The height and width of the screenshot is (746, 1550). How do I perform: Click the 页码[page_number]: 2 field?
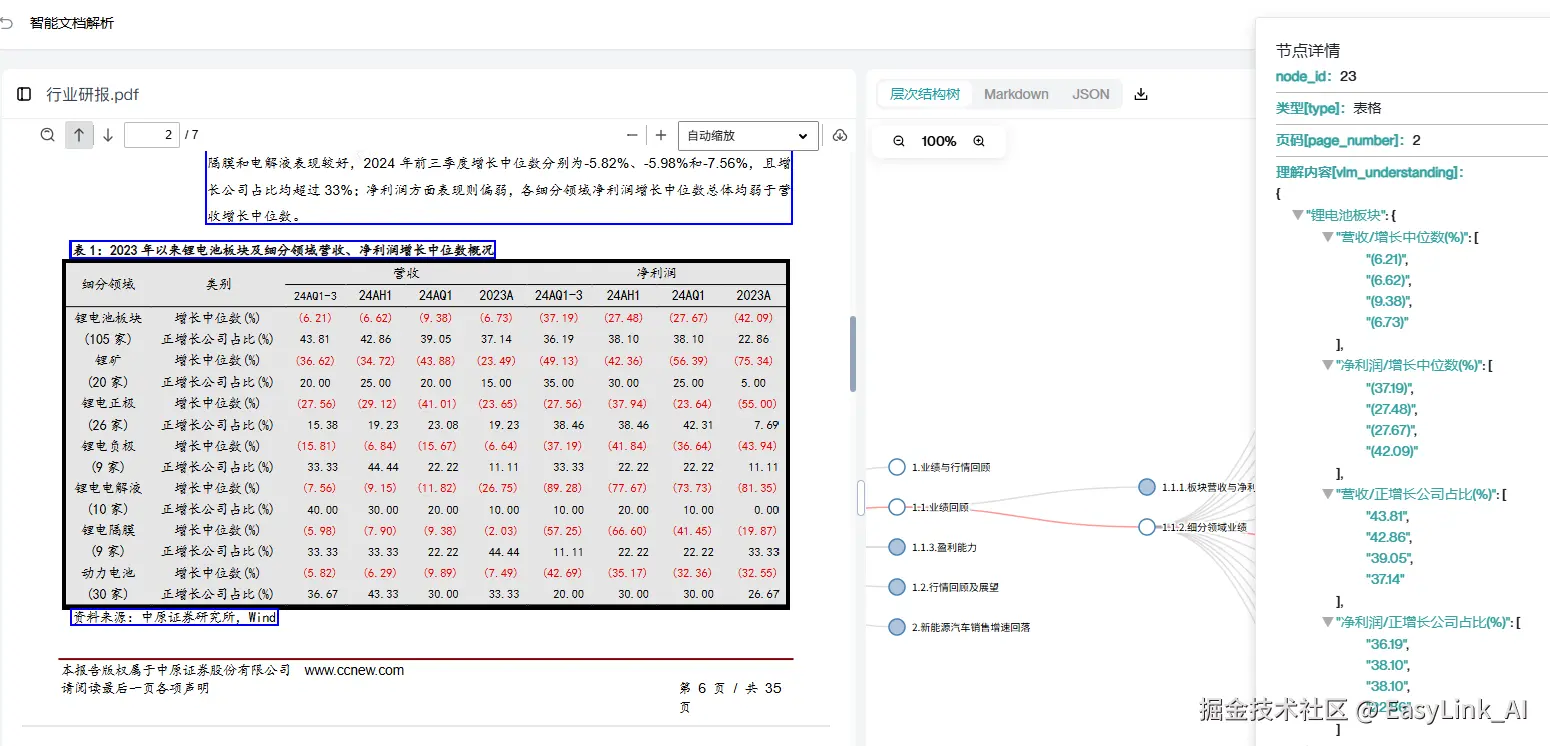click(x=1348, y=140)
